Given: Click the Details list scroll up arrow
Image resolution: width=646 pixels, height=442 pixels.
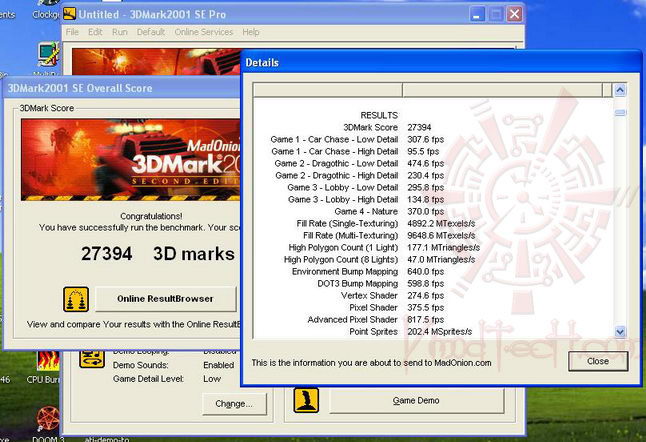Looking at the screenshot, I should (620, 90).
